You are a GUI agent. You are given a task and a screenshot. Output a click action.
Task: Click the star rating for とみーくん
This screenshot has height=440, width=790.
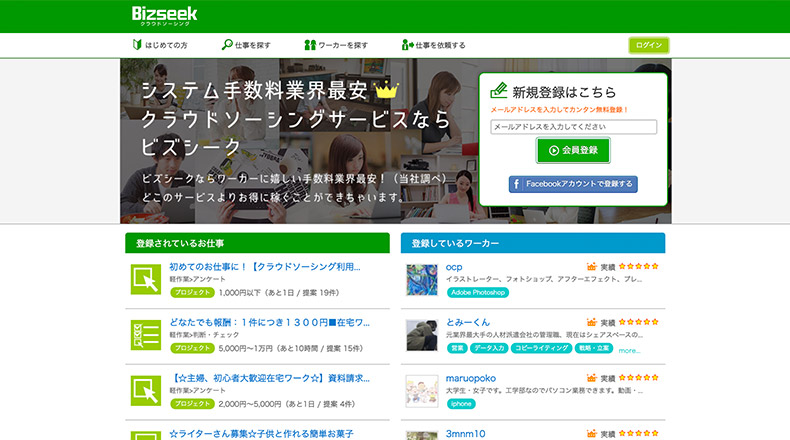tap(638, 322)
